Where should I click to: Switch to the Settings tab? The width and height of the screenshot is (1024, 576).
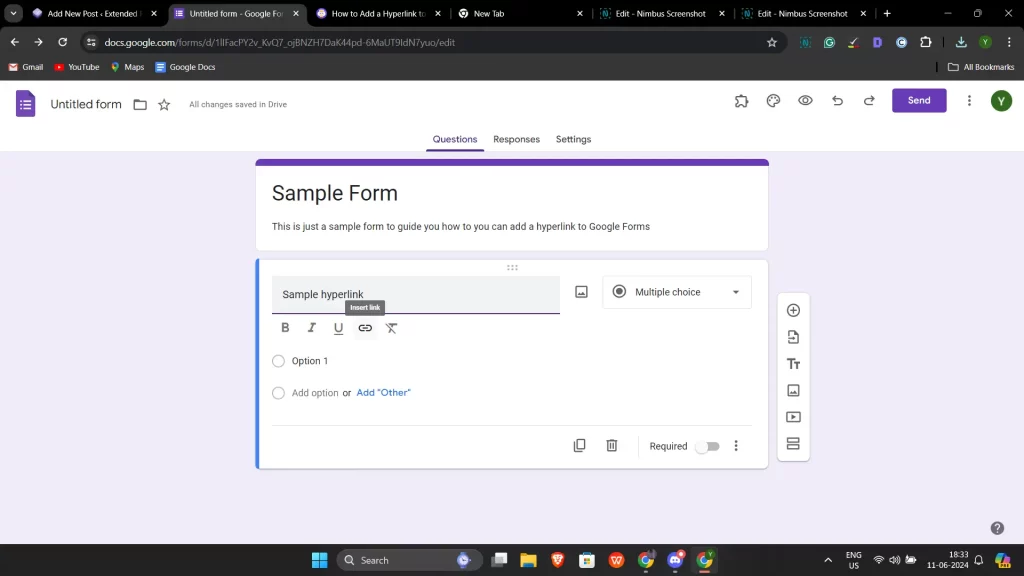[x=573, y=139]
